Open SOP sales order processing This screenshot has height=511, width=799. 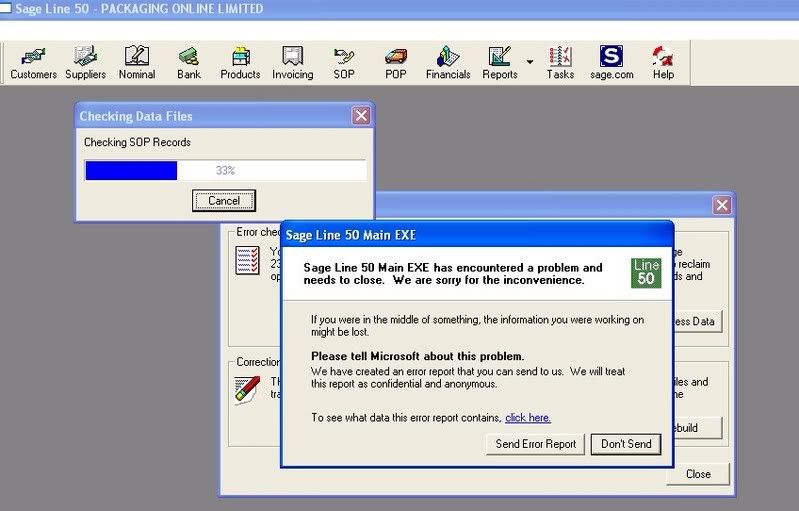(x=344, y=63)
